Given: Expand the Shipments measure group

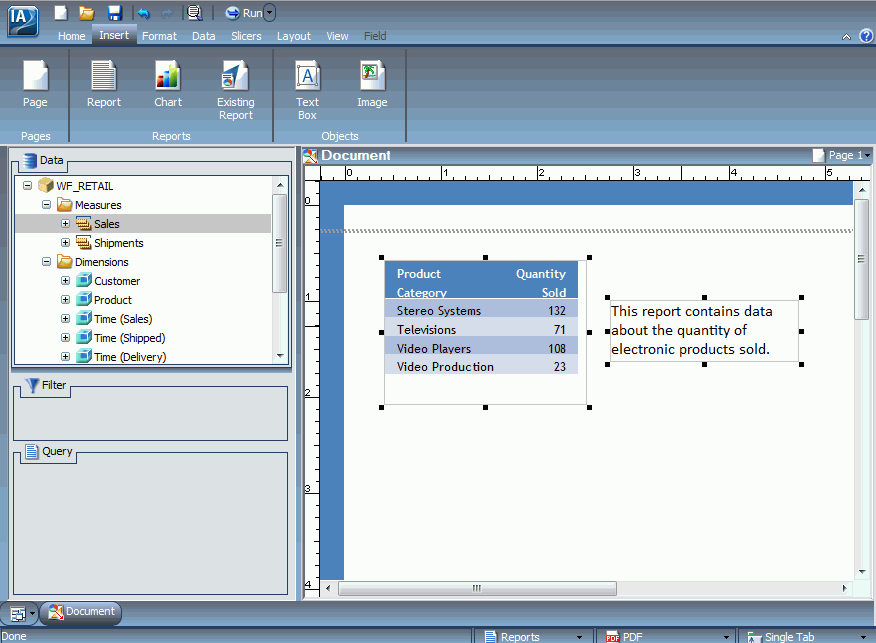Looking at the screenshot, I should point(65,242).
